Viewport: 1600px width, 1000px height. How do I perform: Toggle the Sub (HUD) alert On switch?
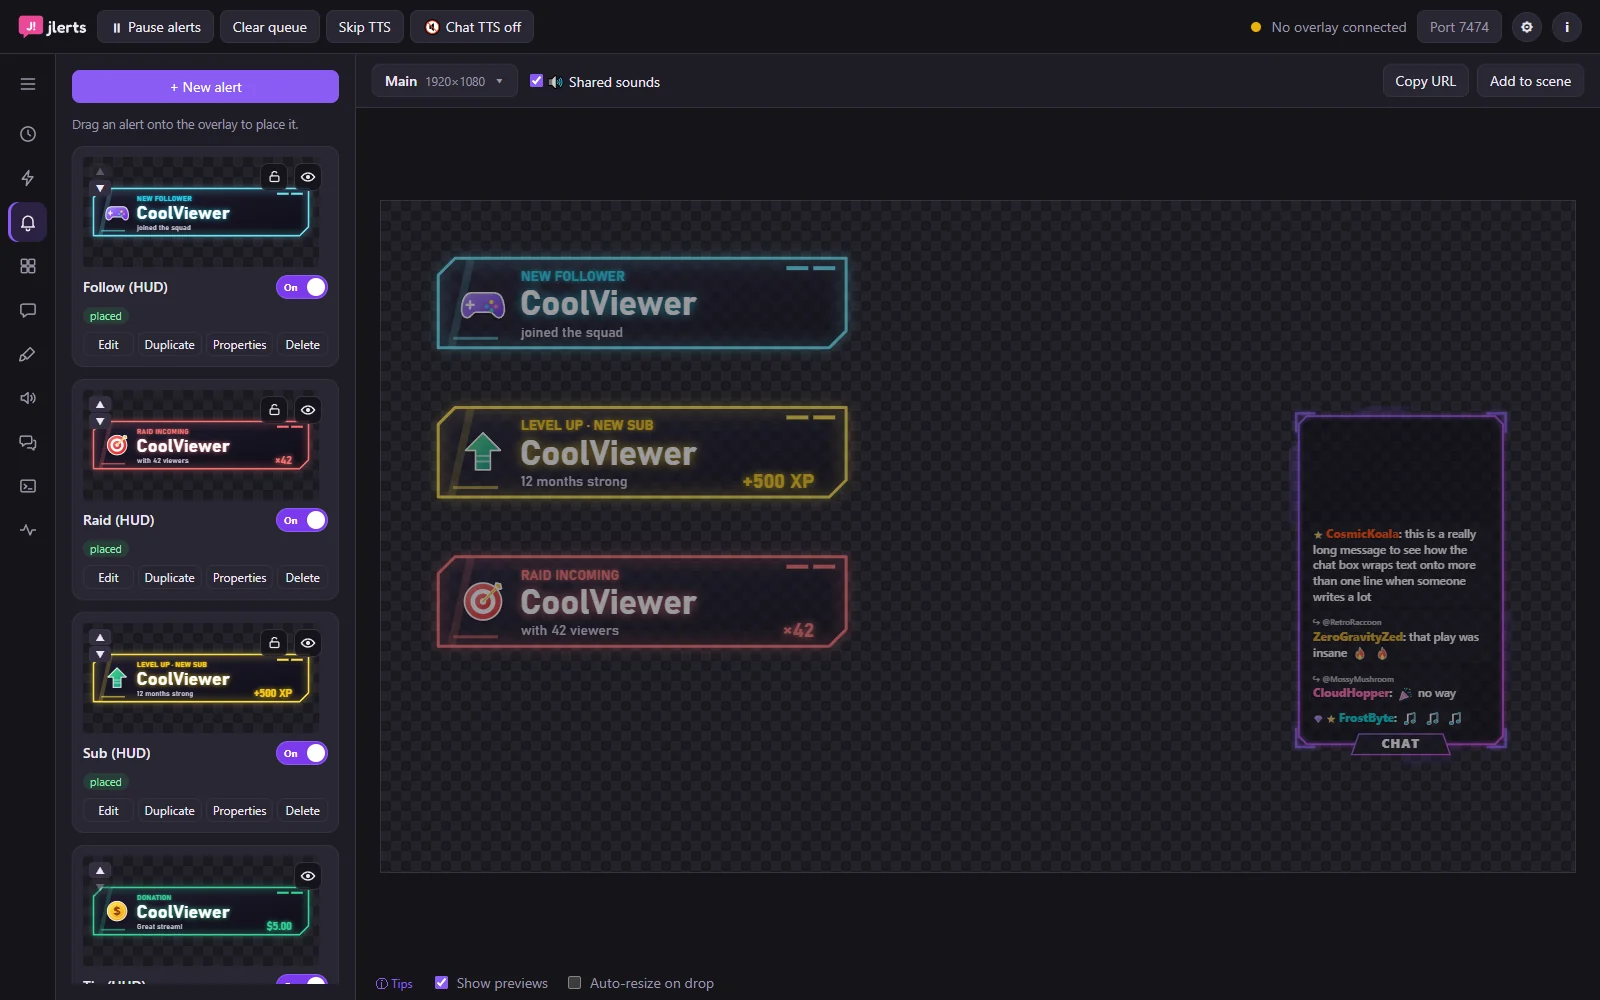(x=302, y=753)
